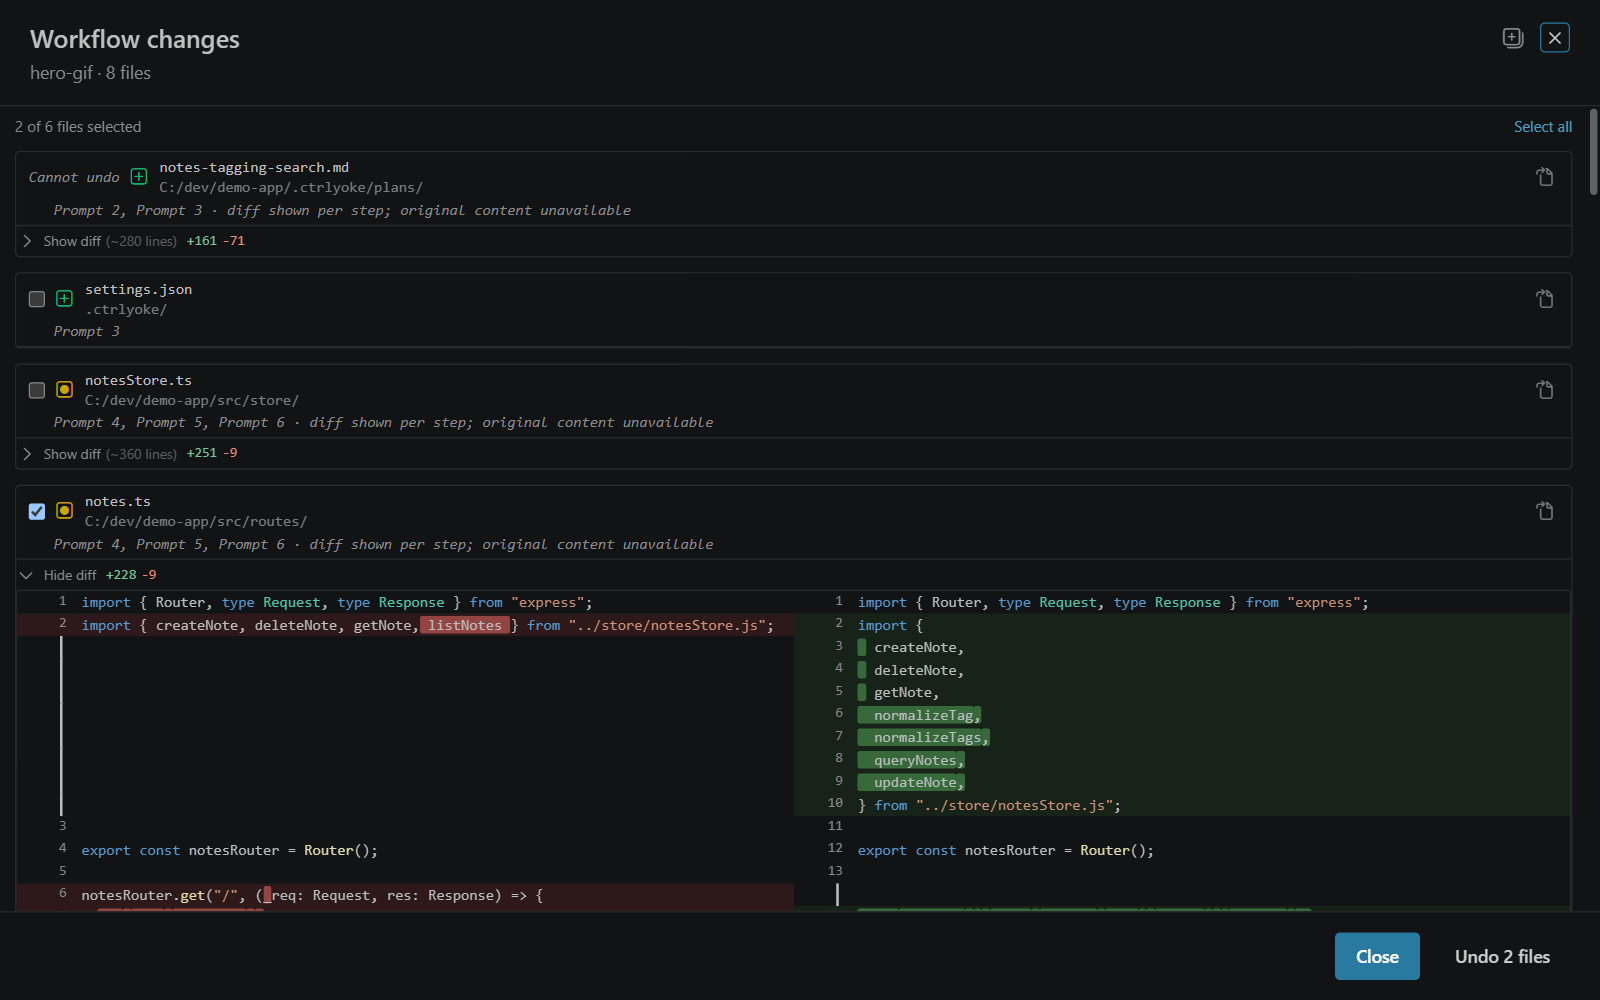This screenshot has height=1000, width=1600.
Task: Check the notesStore.ts checkbox
Action: [x=37, y=390]
